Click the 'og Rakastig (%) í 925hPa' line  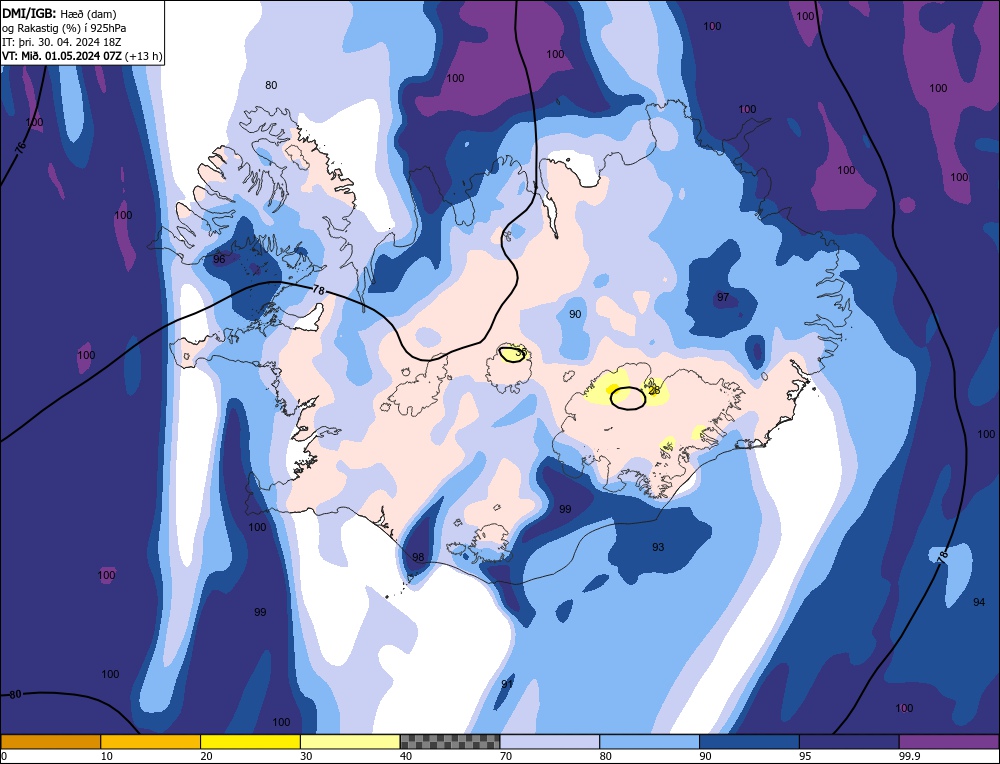tap(64, 28)
